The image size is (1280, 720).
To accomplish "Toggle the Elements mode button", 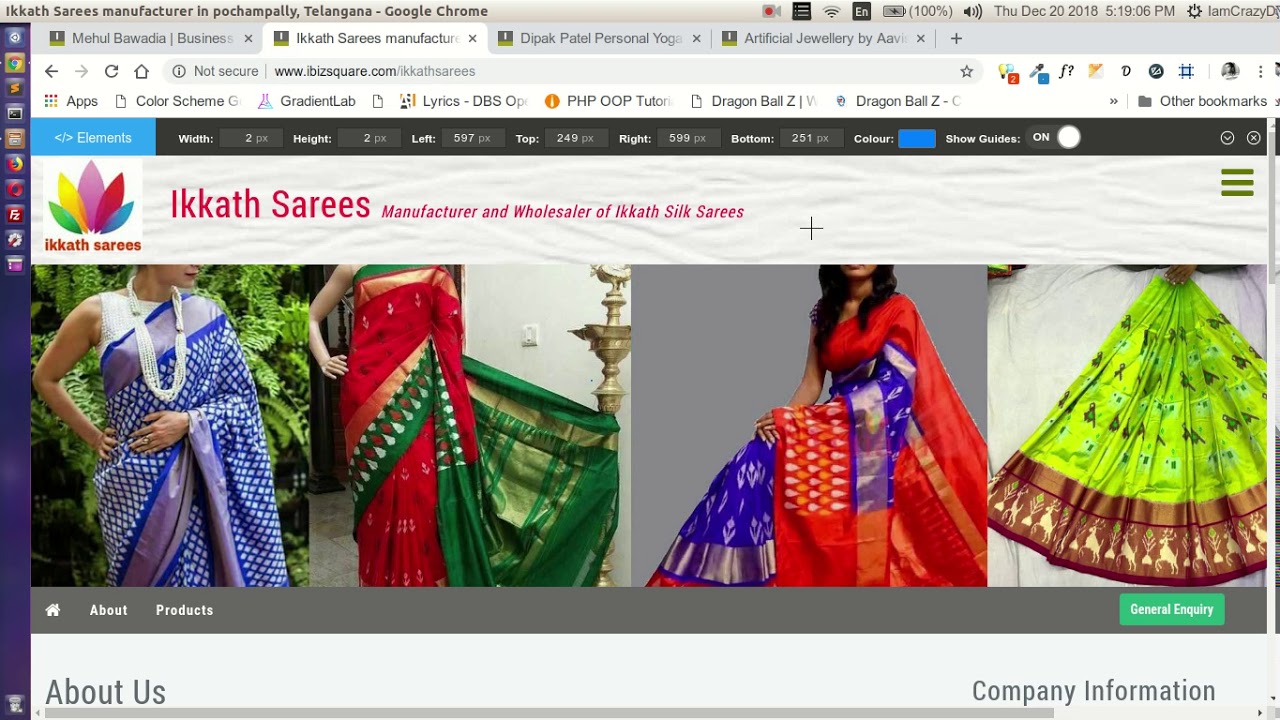I will click(93, 138).
